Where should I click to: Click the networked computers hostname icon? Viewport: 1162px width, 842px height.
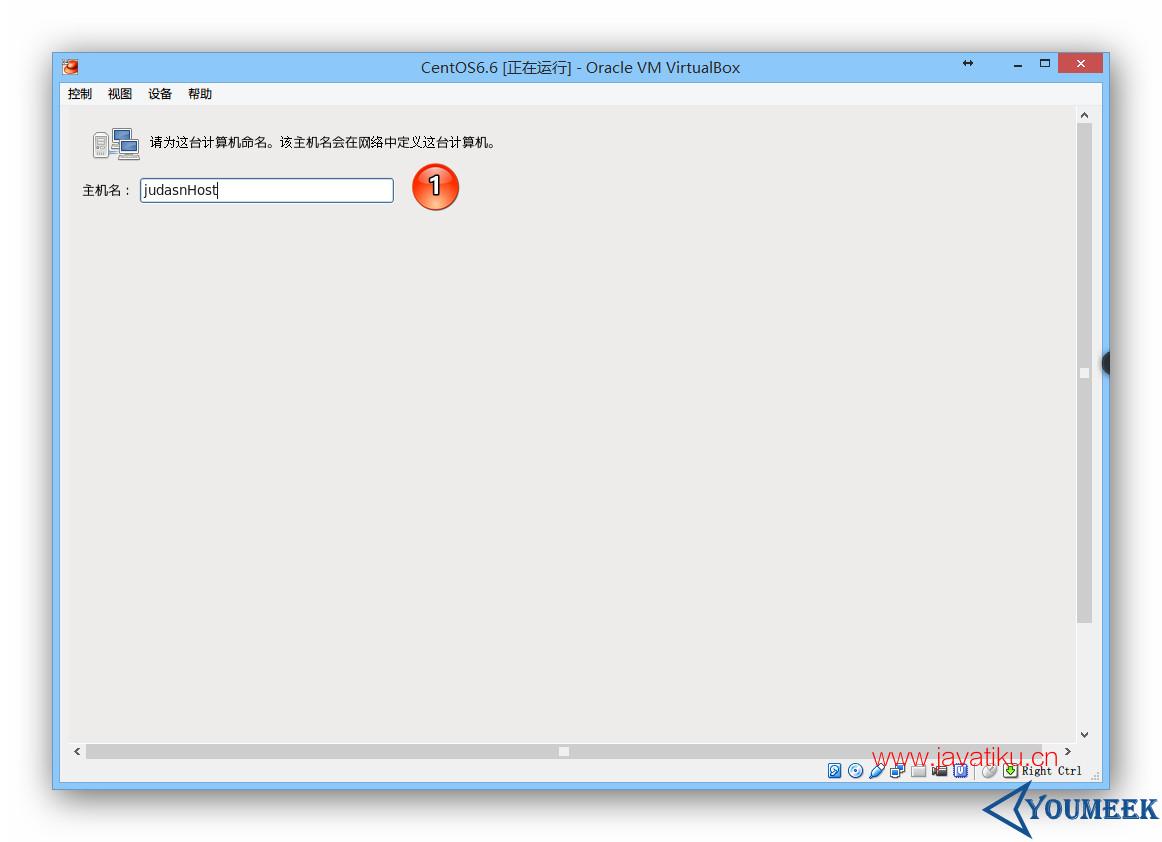(x=116, y=144)
